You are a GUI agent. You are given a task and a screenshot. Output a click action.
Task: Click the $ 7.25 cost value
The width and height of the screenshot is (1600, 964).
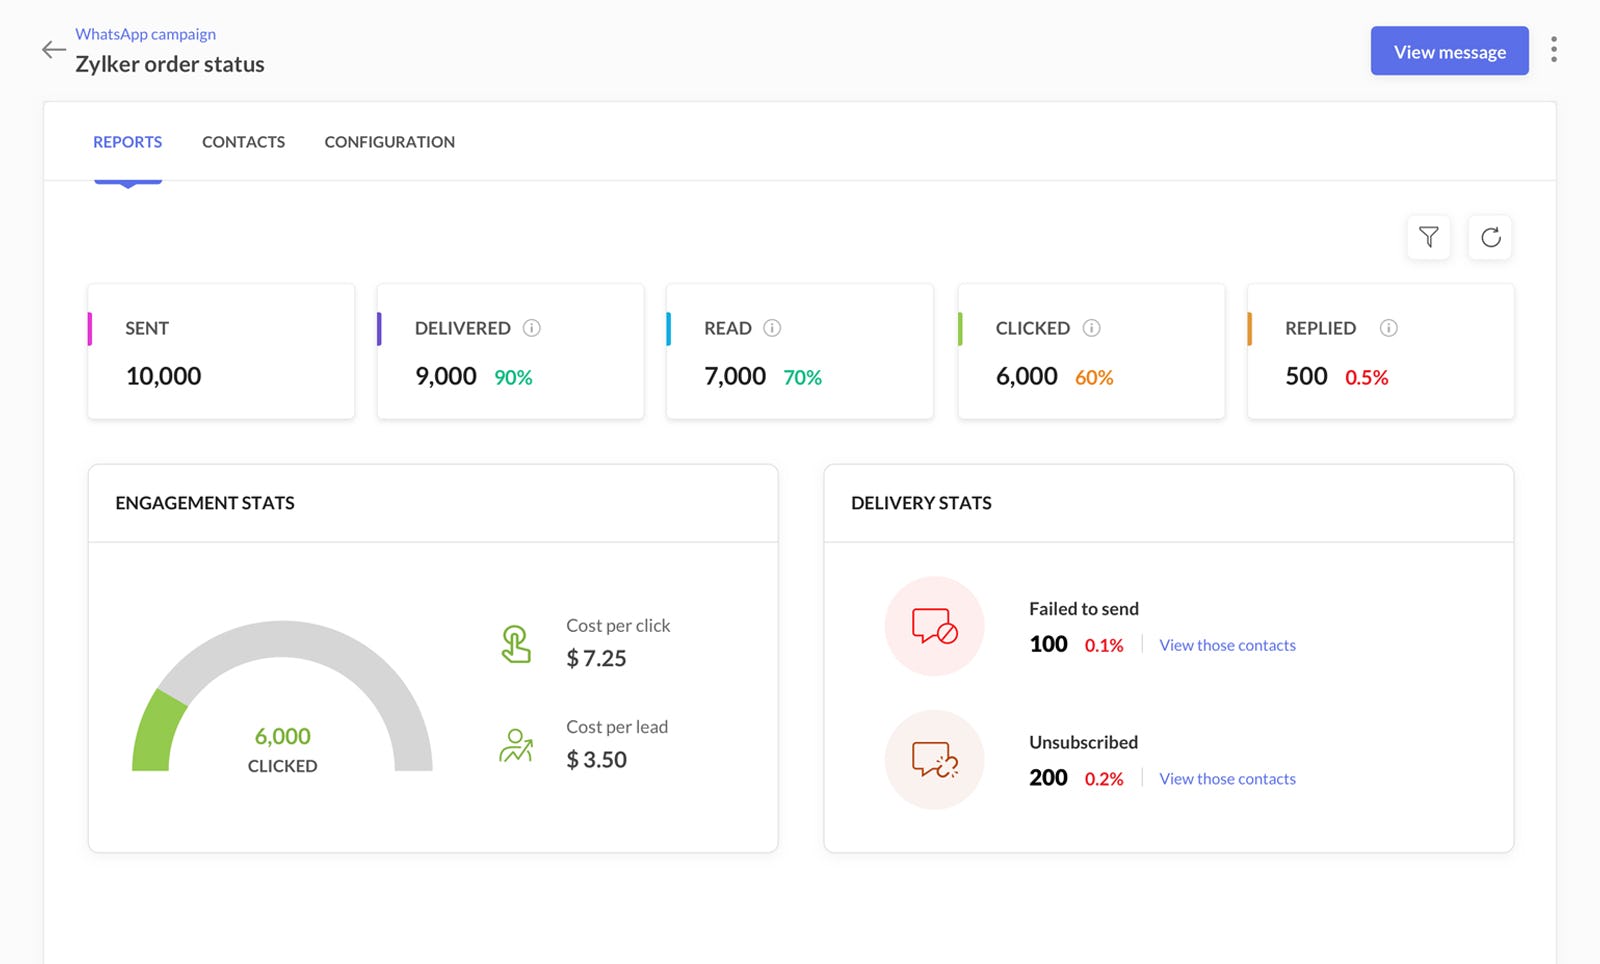[x=596, y=658]
